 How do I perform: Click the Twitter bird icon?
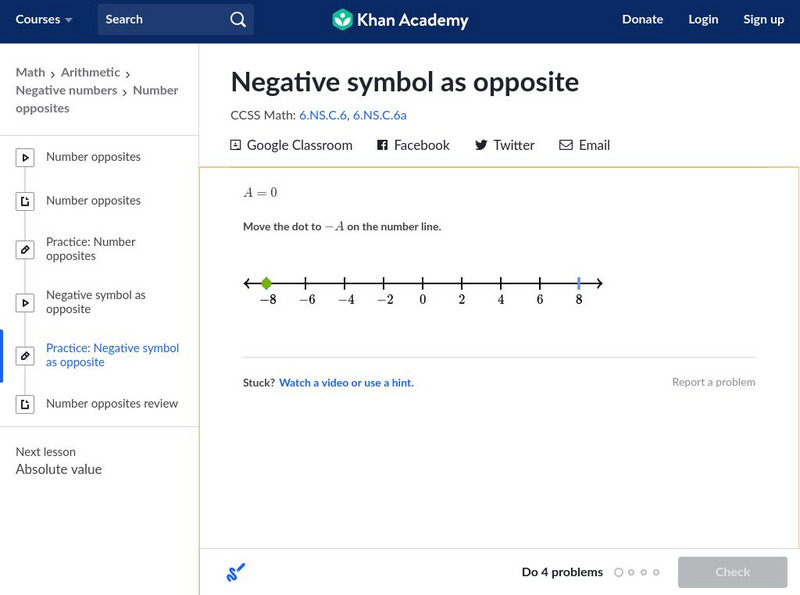[481, 145]
